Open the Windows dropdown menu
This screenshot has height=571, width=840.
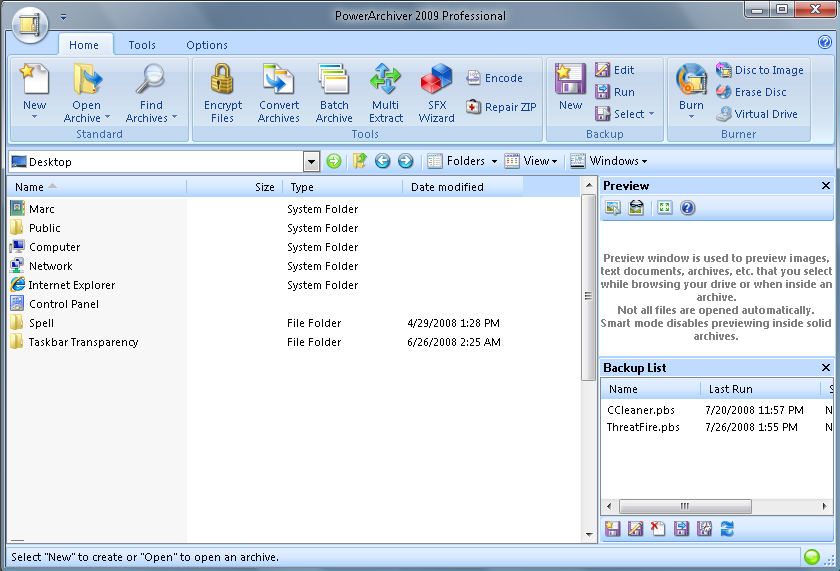pyautogui.click(x=609, y=161)
